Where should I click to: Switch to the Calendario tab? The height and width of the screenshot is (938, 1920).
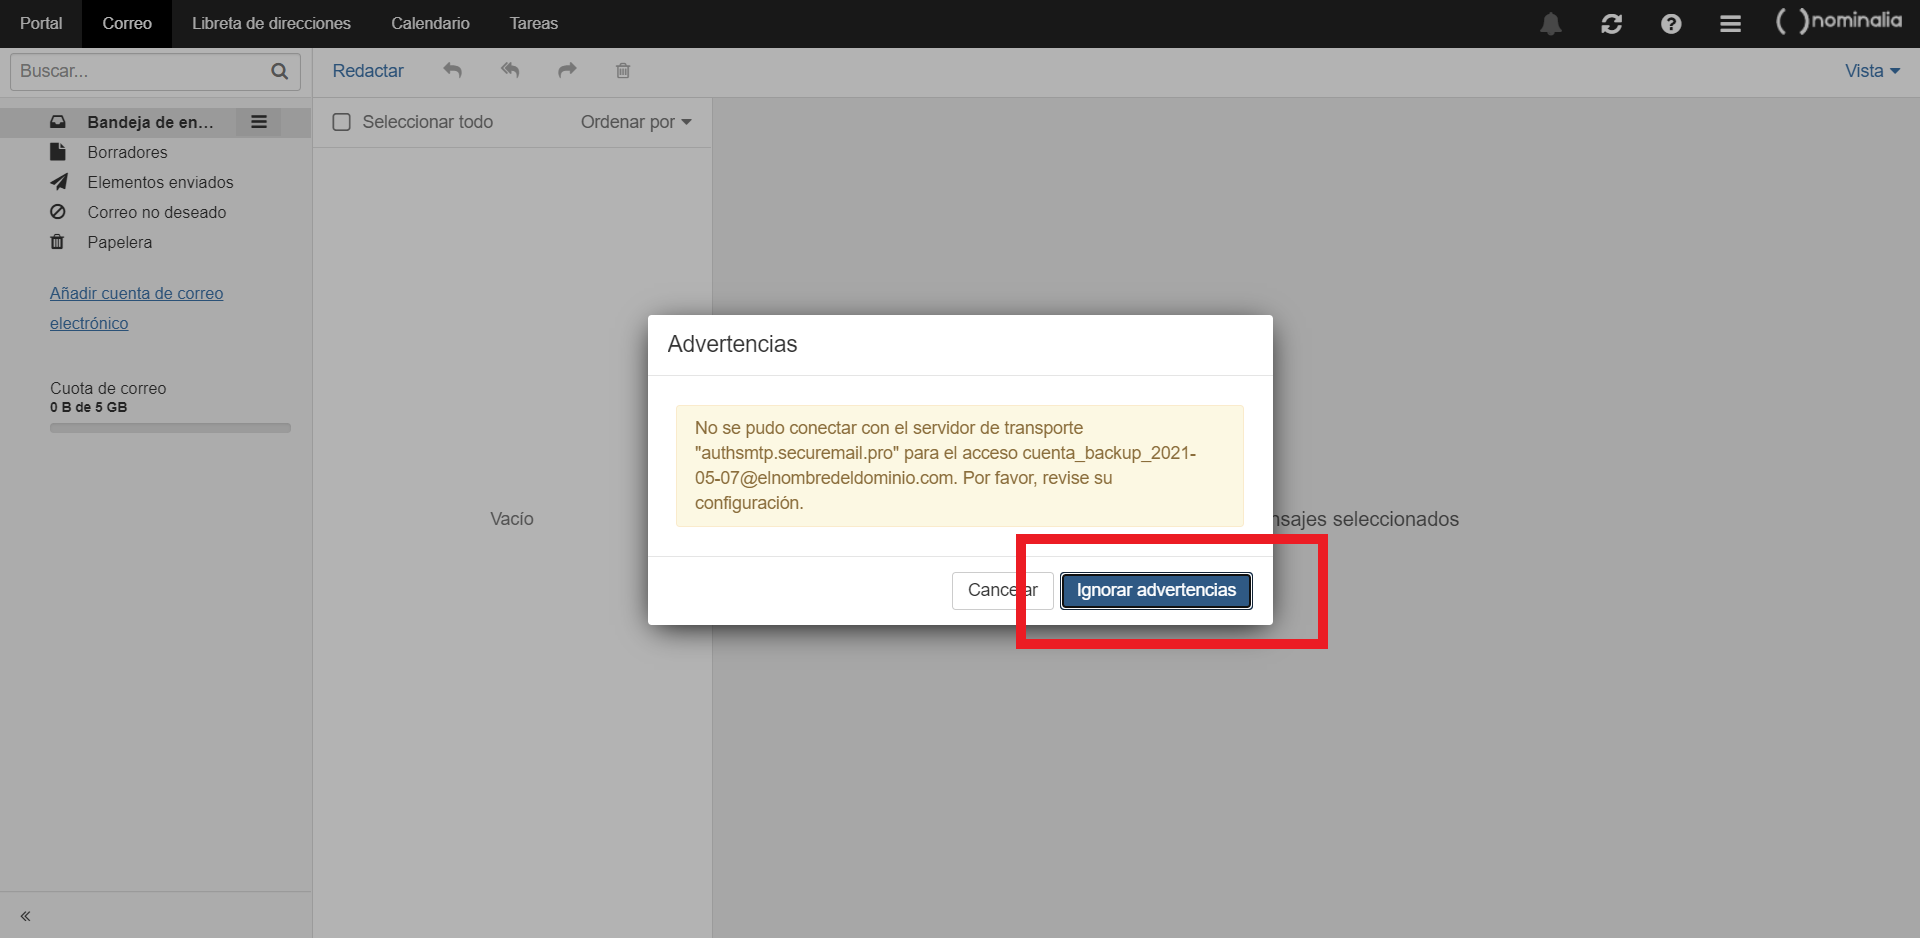pos(430,23)
